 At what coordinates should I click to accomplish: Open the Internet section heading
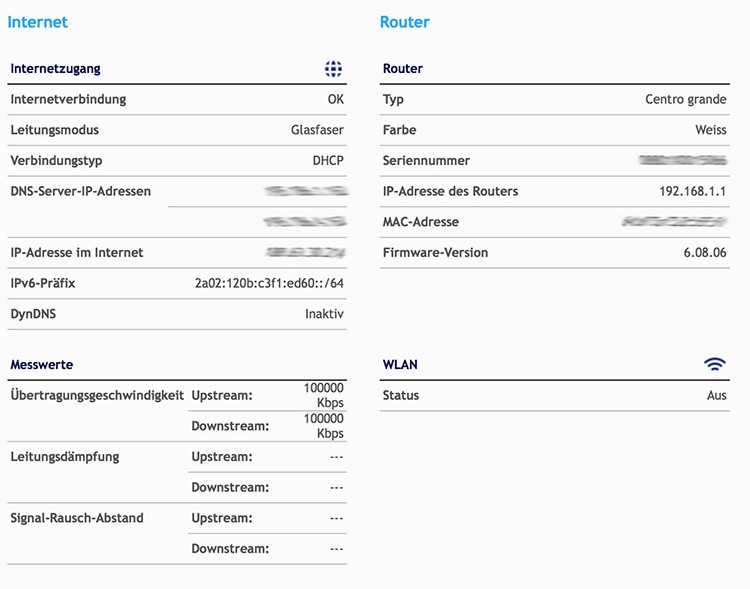(38, 22)
